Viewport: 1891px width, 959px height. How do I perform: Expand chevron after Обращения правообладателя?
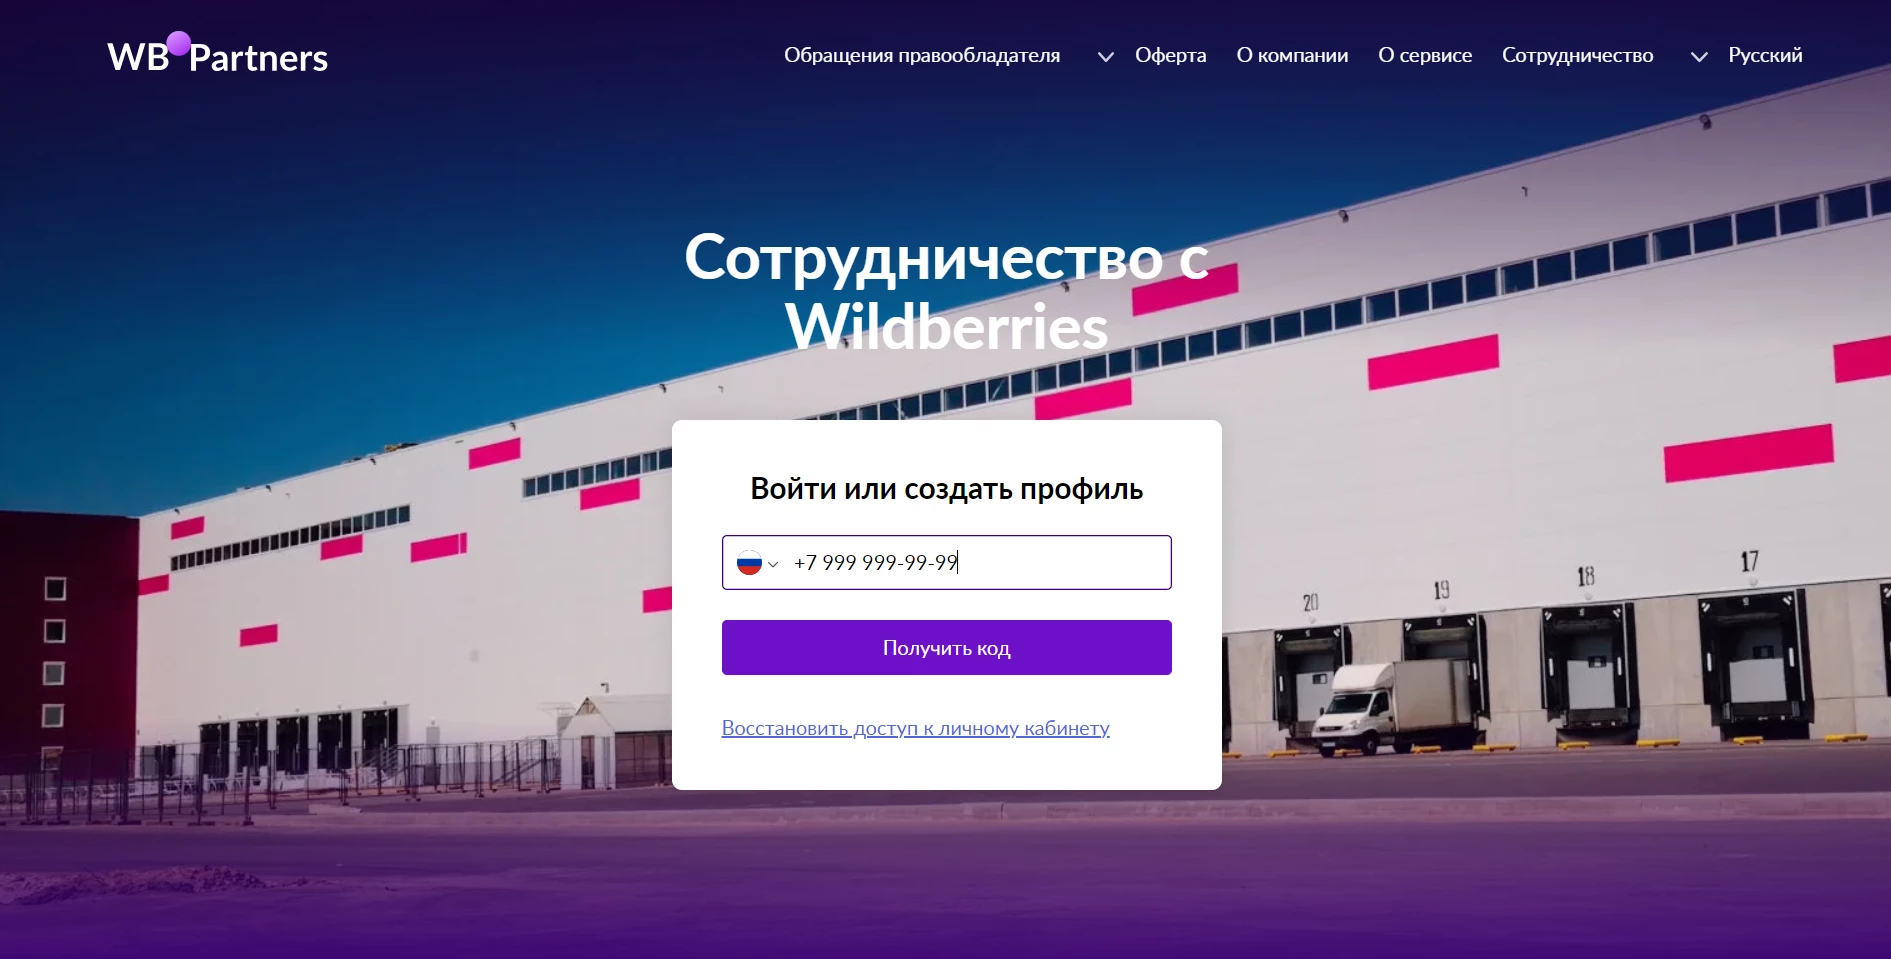tap(1105, 57)
